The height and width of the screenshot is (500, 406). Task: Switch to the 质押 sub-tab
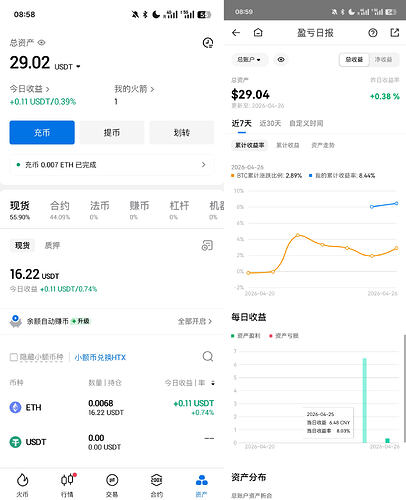[52, 246]
